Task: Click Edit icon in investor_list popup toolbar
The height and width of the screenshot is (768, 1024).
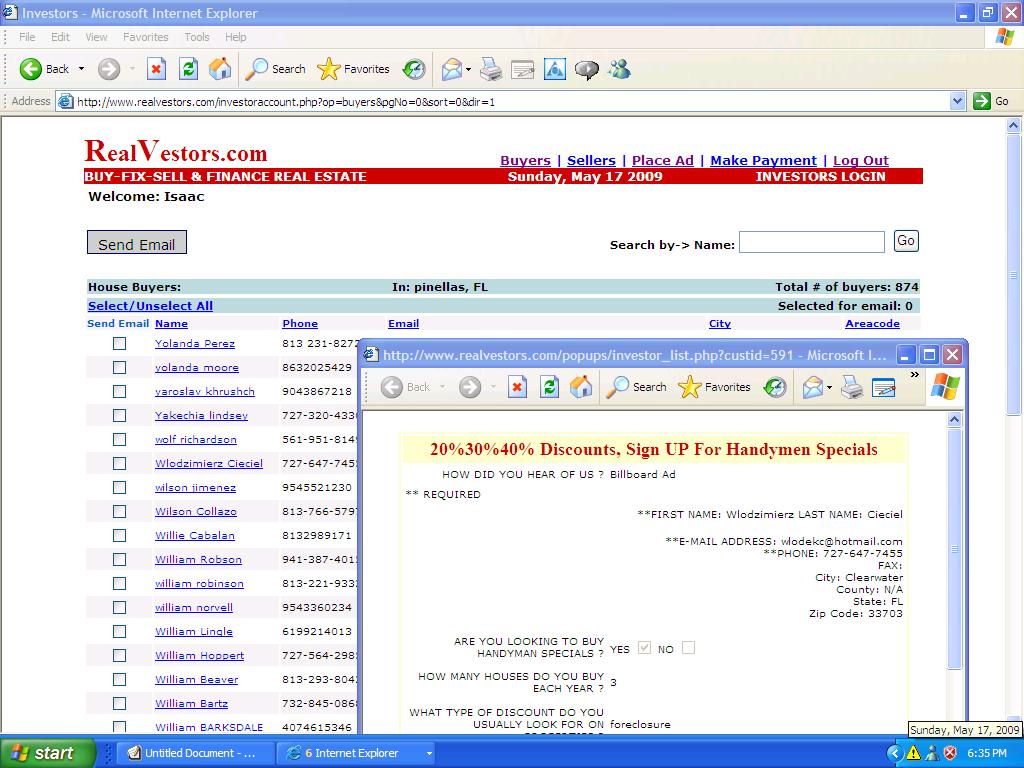Action: coord(884,387)
